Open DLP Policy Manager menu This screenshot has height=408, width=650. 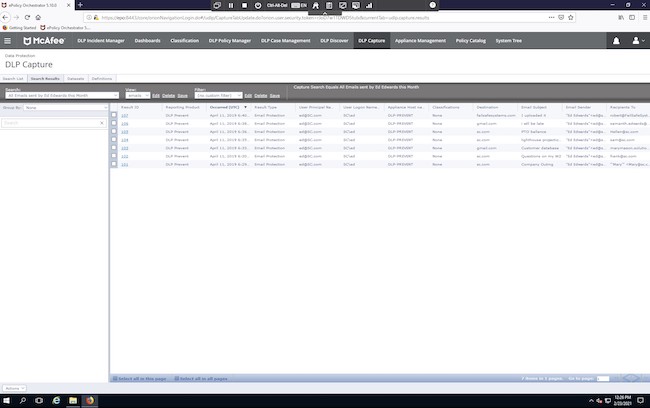click(x=230, y=41)
